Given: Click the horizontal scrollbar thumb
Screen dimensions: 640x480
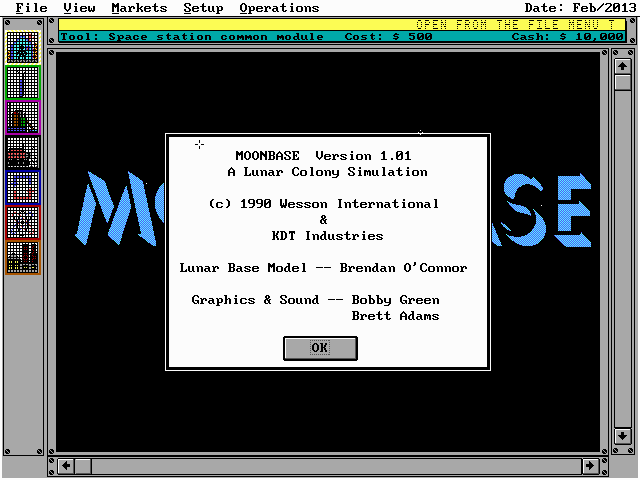Looking at the screenshot, I should pos(83,466).
